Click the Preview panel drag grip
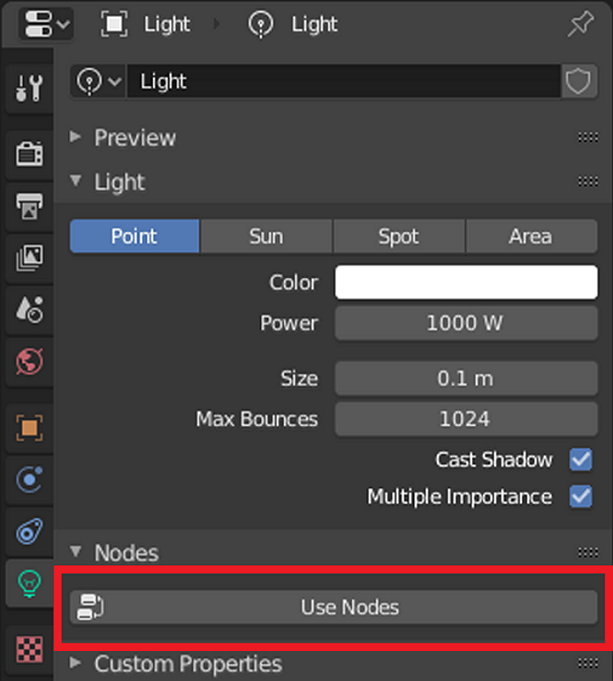 [x=588, y=138]
